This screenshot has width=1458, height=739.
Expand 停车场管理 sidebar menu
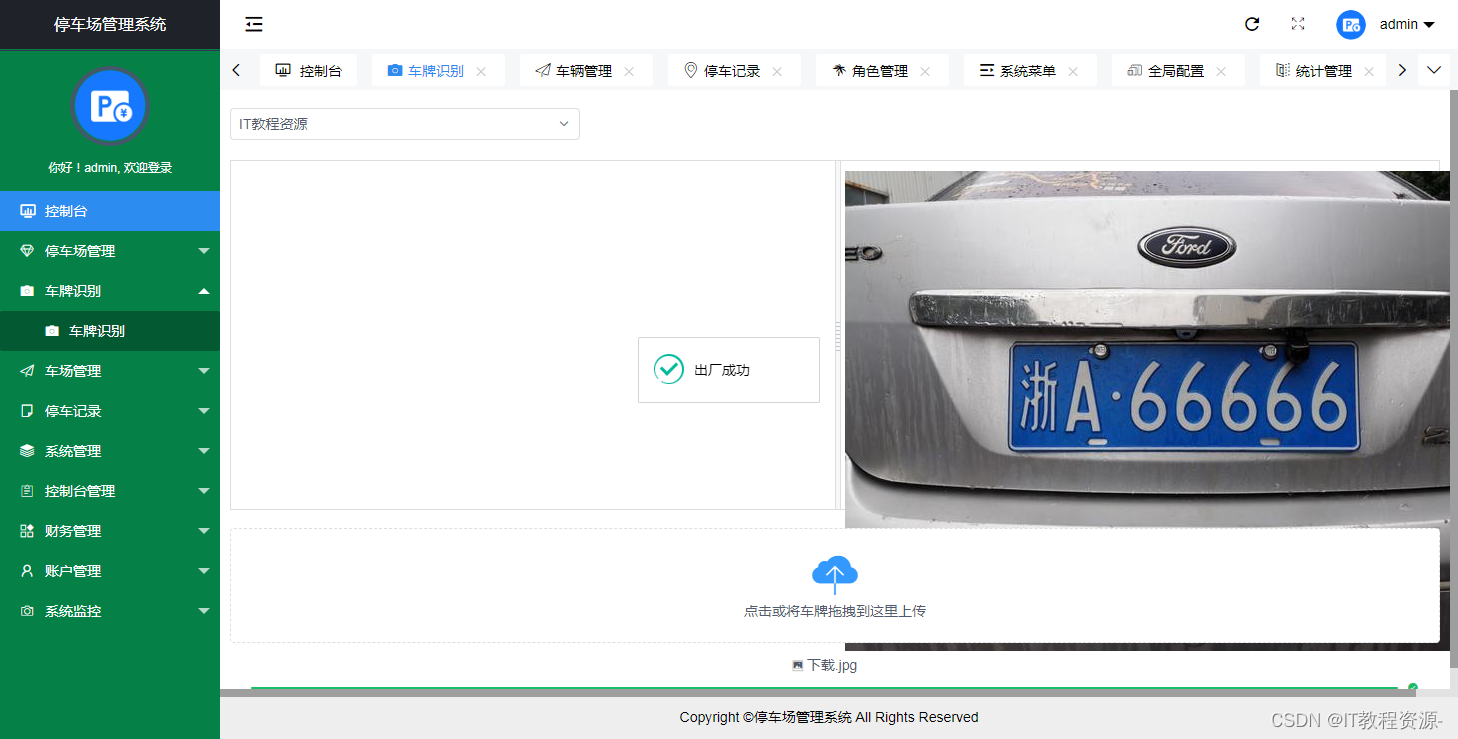110,251
